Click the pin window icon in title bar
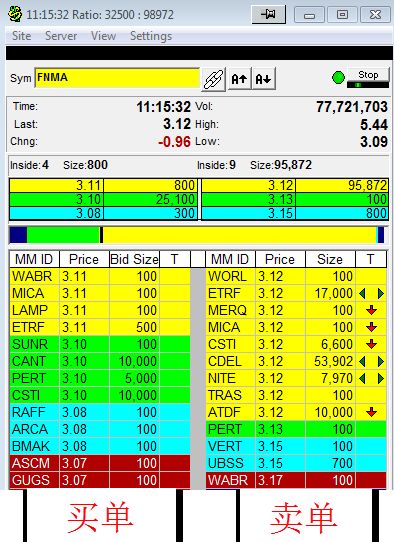 pos(269,14)
